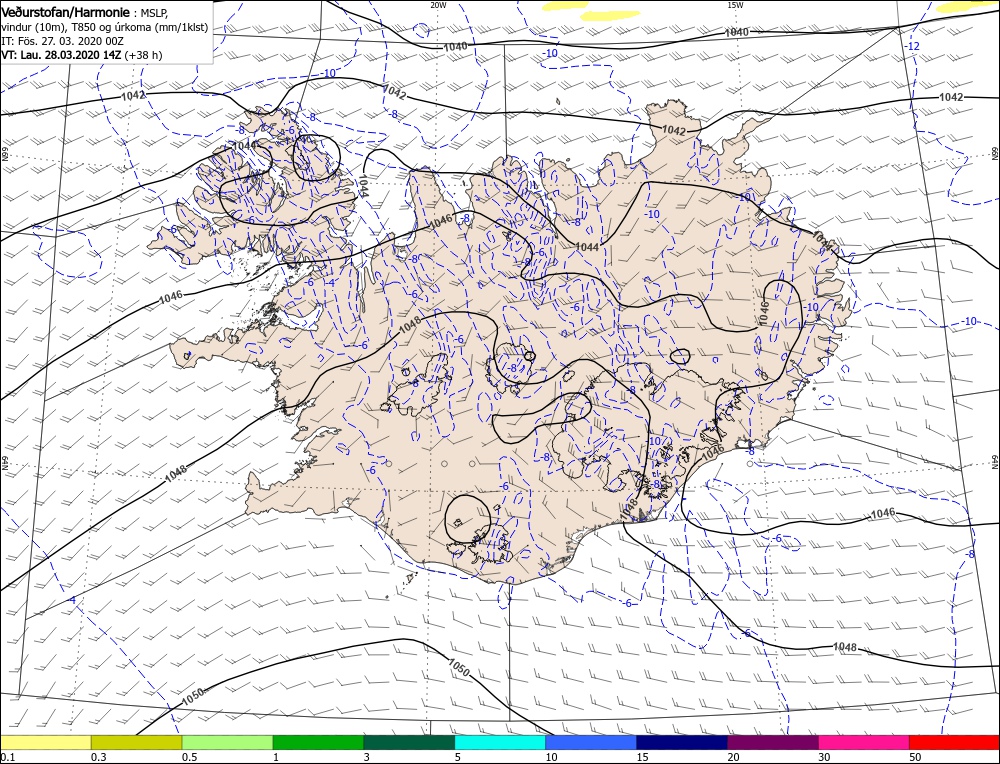Viewport: 1000px width, 764px height.
Task: Select the legend label "3" under the color bar
Action: point(367,757)
